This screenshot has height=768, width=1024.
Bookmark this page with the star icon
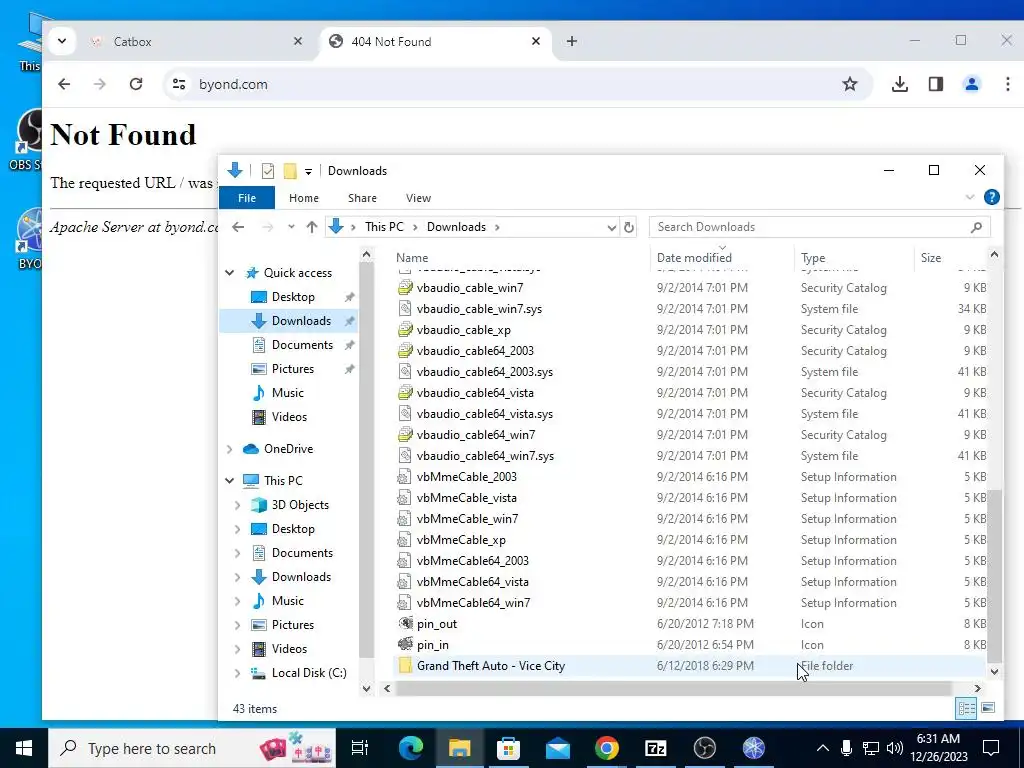pos(849,84)
